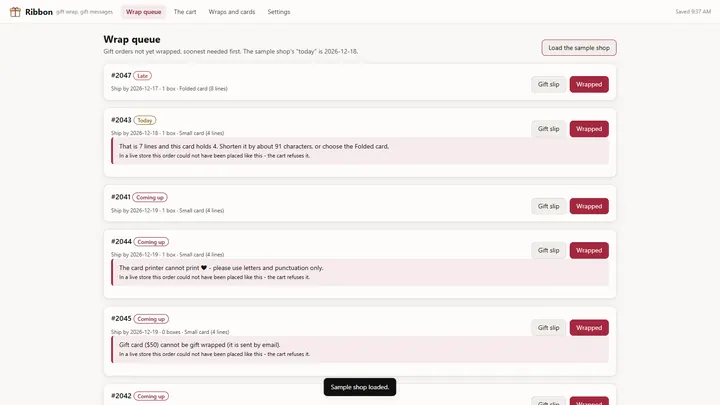Mark order #2041 as Wrapped

(589, 206)
